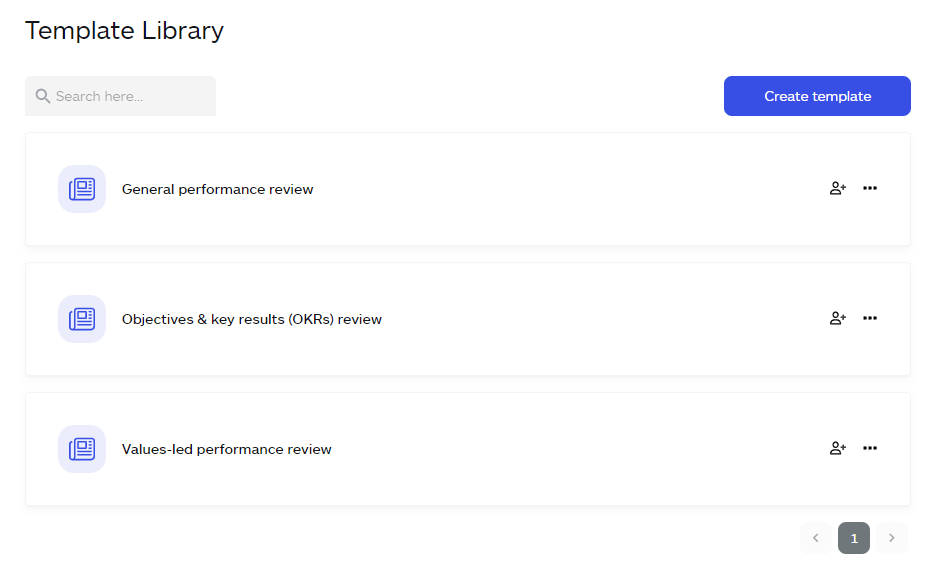Click the previous page arrow icon
Image resolution: width=936 pixels, height=576 pixels.
(x=815, y=538)
